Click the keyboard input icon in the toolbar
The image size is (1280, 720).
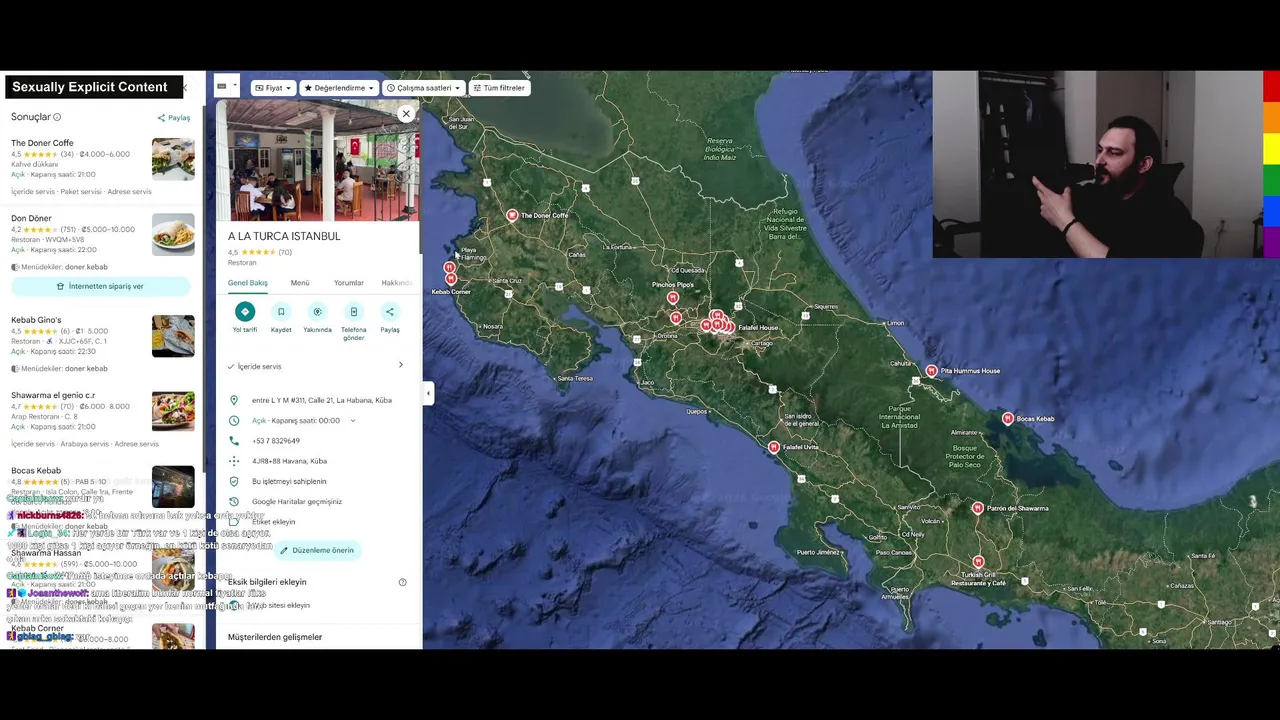[x=222, y=87]
